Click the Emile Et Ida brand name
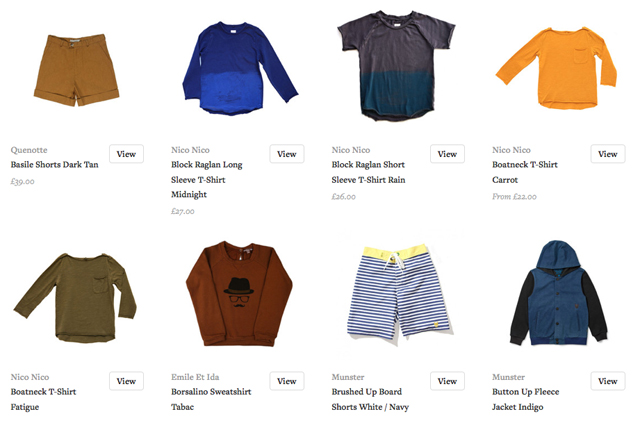This screenshot has width=640, height=423. (x=195, y=377)
